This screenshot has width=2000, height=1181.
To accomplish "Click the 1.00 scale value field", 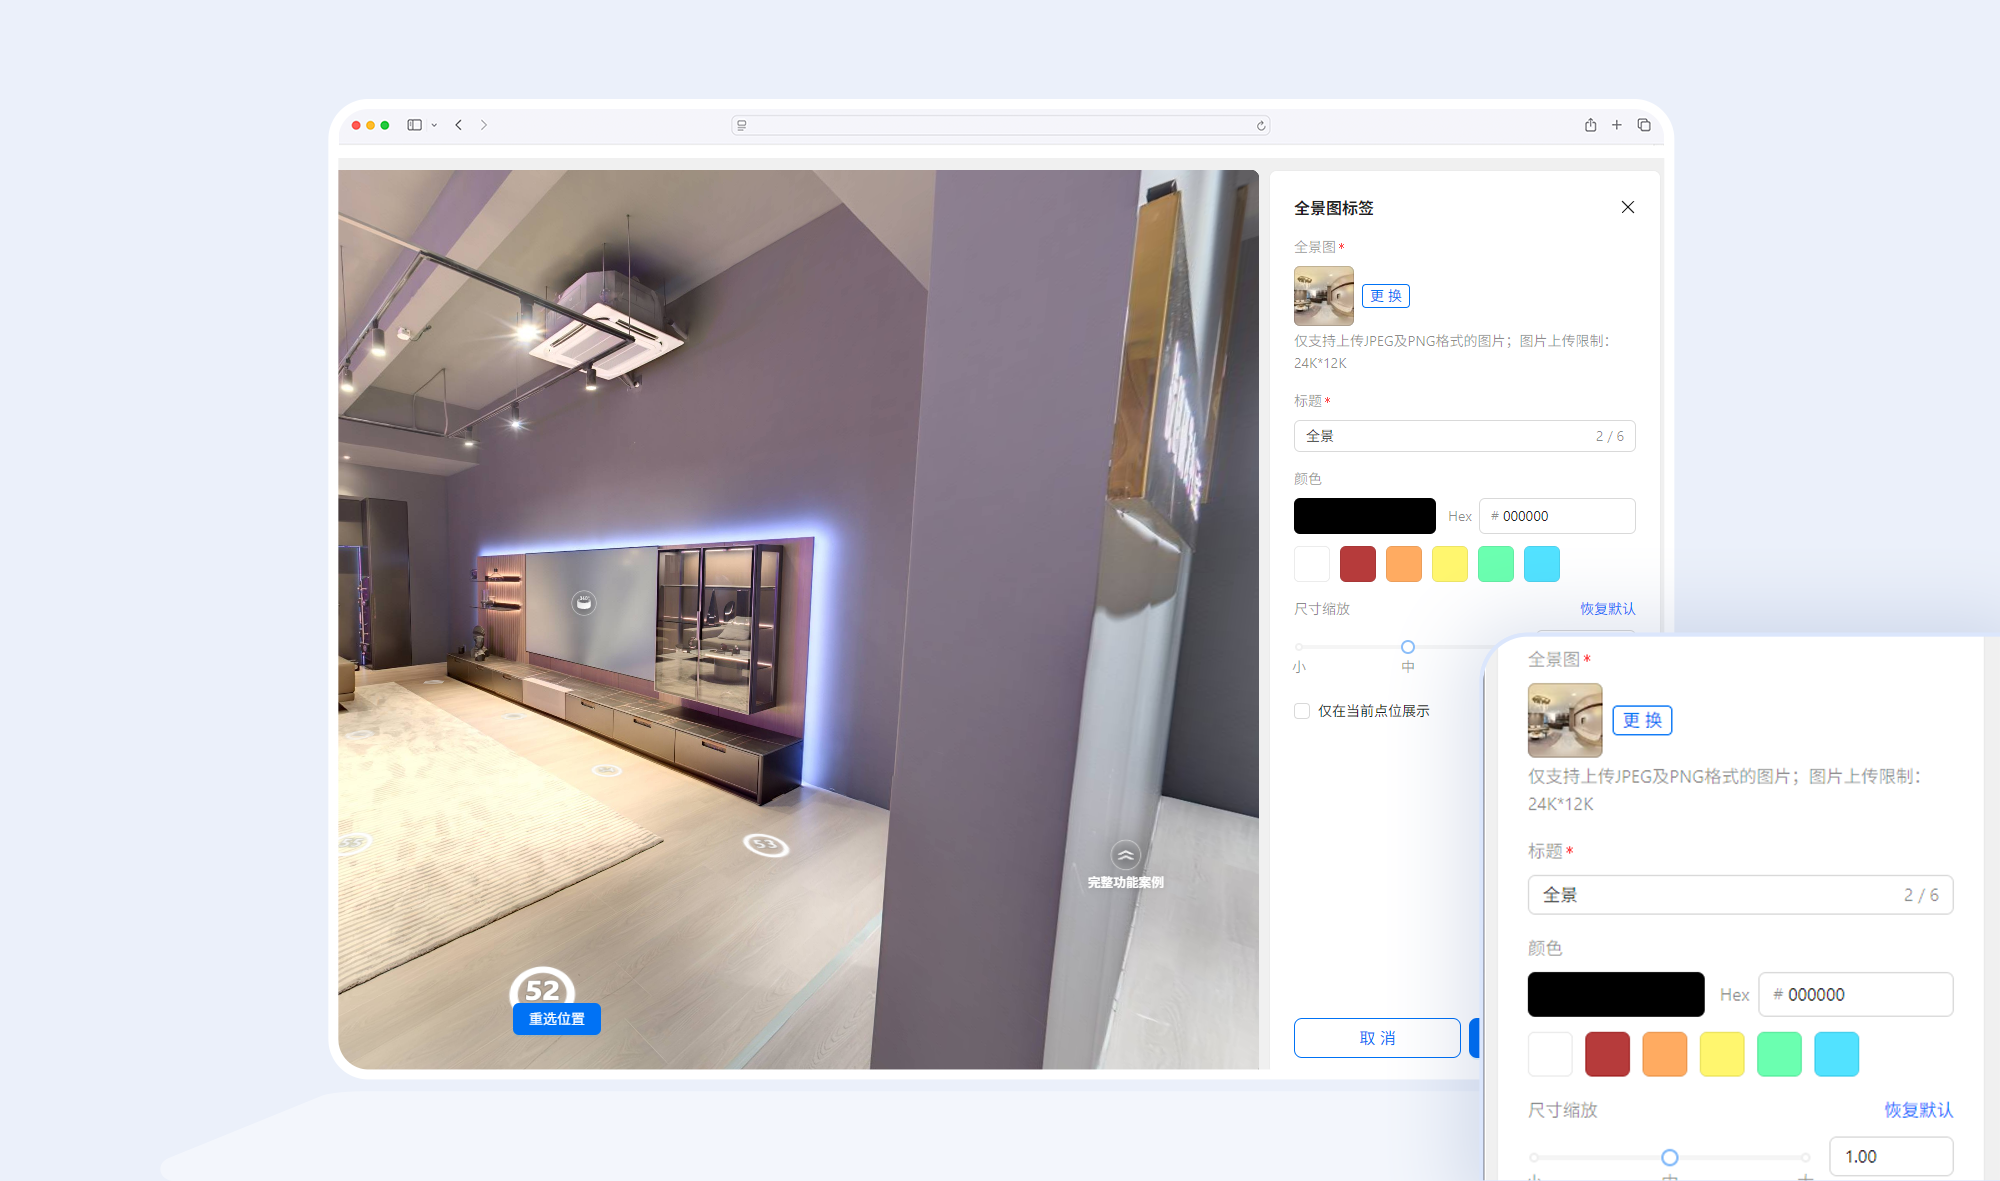I will (x=1891, y=1157).
